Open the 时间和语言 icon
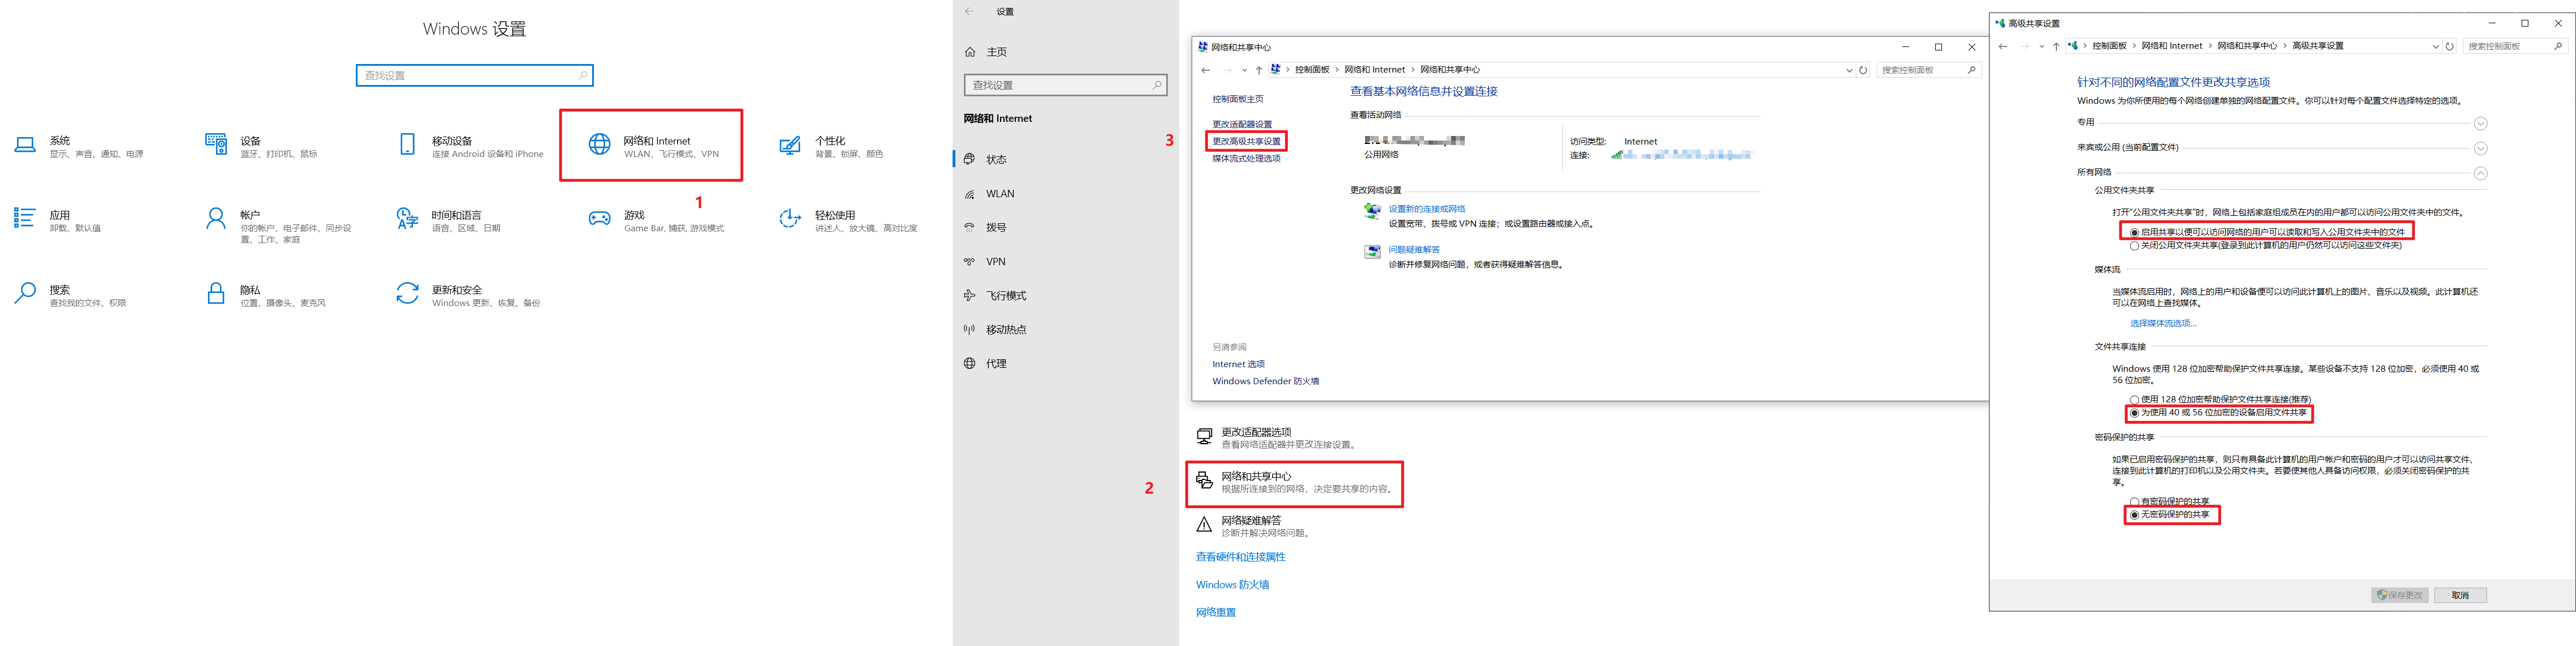Screen dimensions: 2576x646 click(x=407, y=219)
